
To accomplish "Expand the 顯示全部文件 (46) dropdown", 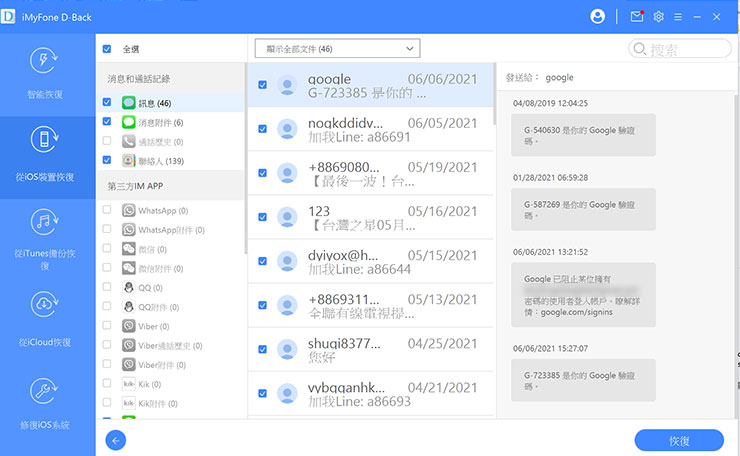I will click(337, 48).
